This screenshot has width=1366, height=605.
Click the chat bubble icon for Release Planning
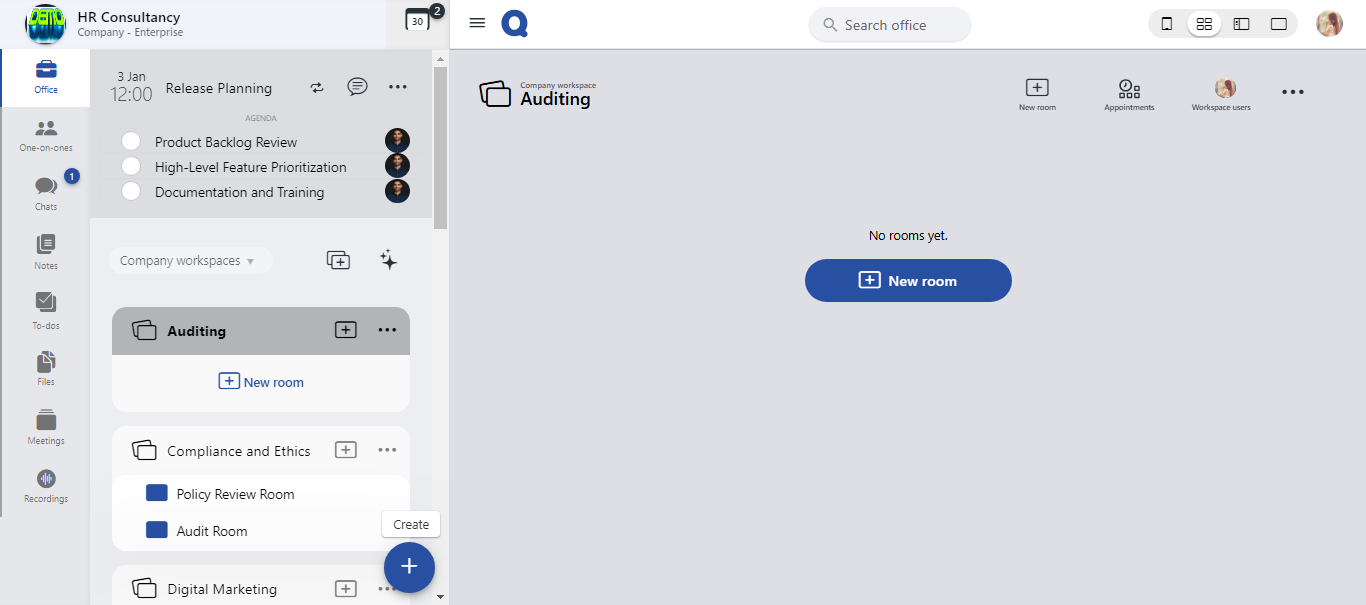coord(357,87)
